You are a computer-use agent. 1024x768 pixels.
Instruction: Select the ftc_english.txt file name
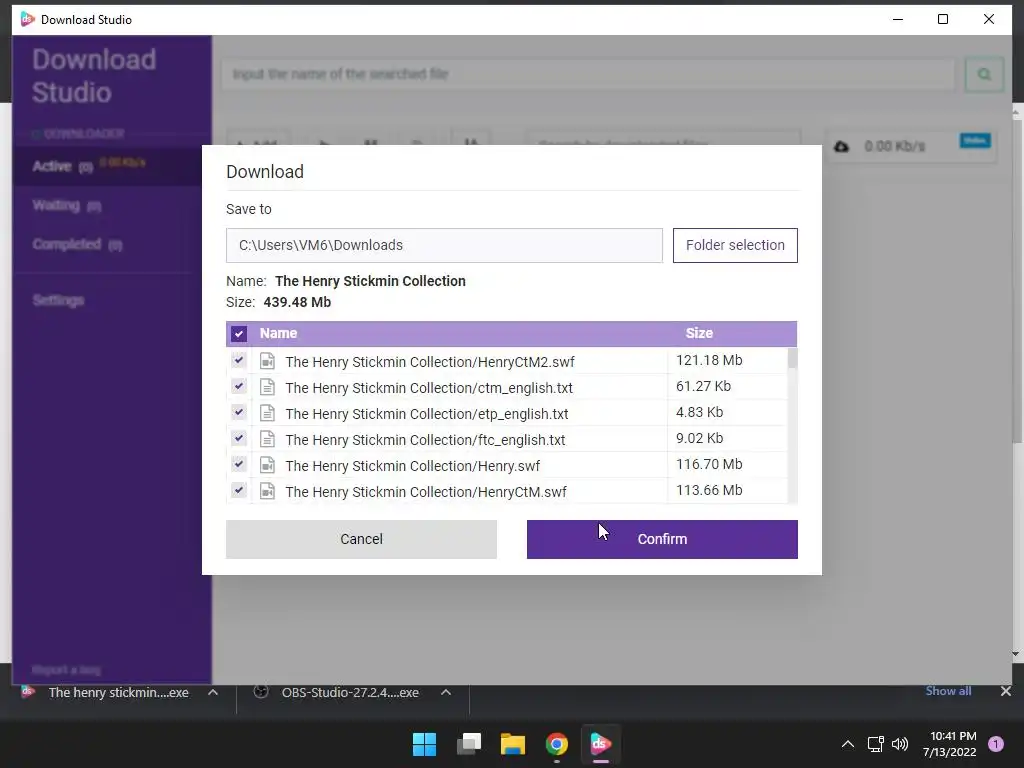tap(425, 440)
